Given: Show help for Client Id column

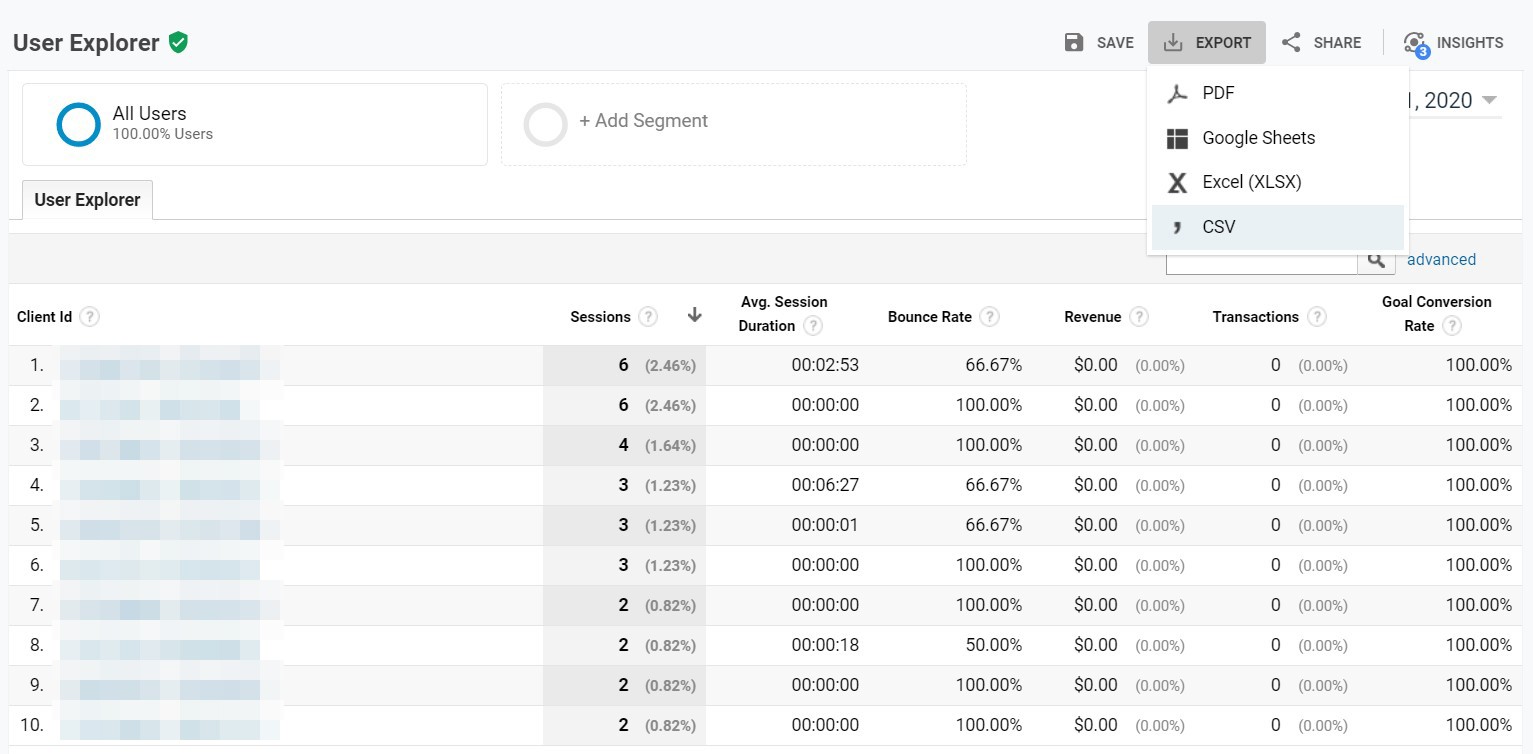Looking at the screenshot, I should 90,317.
